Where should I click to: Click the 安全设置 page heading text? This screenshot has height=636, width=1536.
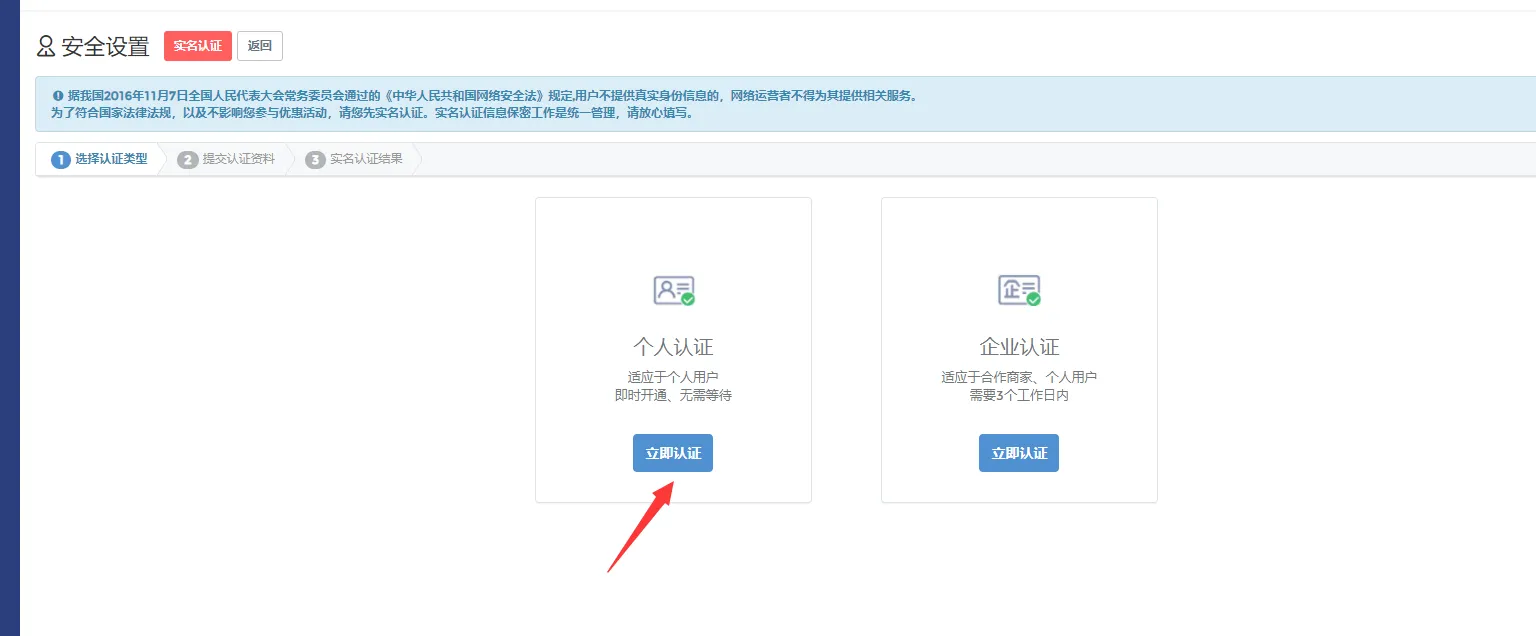click(105, 46)
